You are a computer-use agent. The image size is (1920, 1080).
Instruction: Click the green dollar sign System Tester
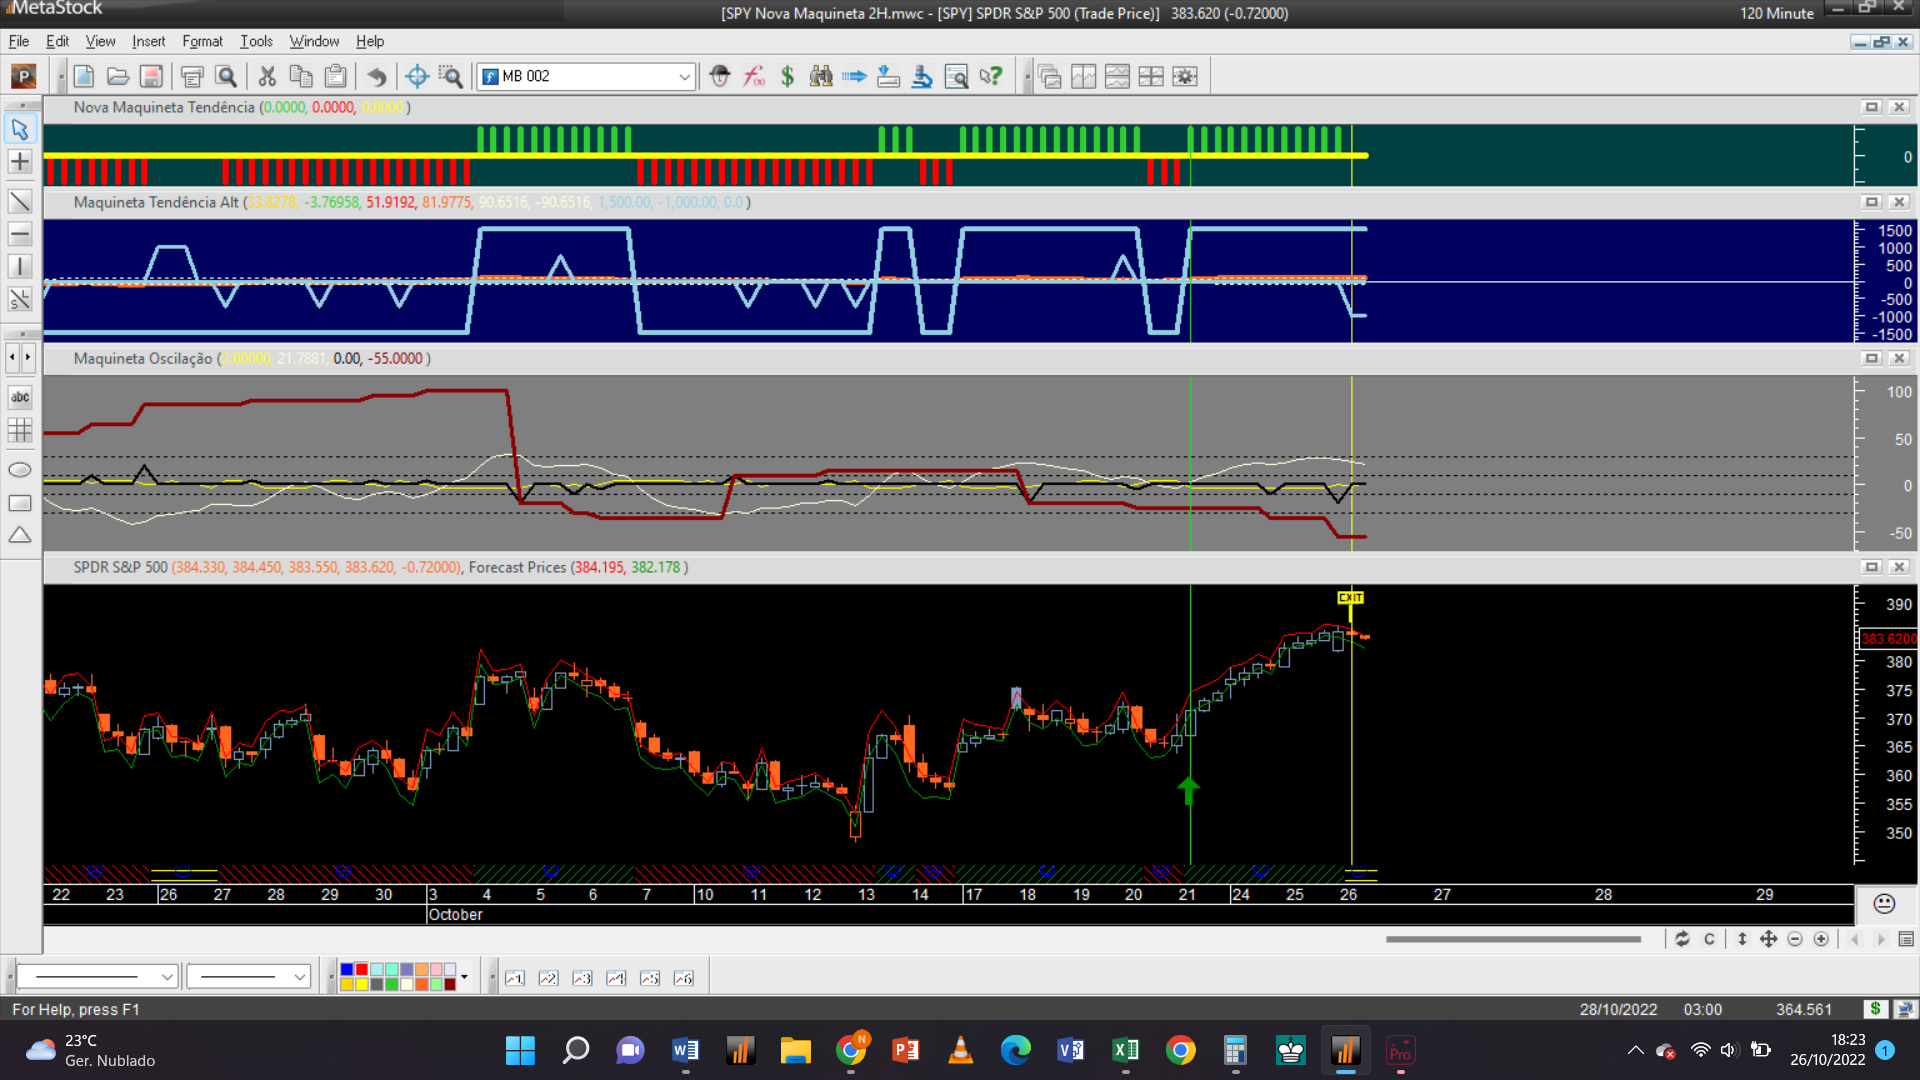[787, 76]
